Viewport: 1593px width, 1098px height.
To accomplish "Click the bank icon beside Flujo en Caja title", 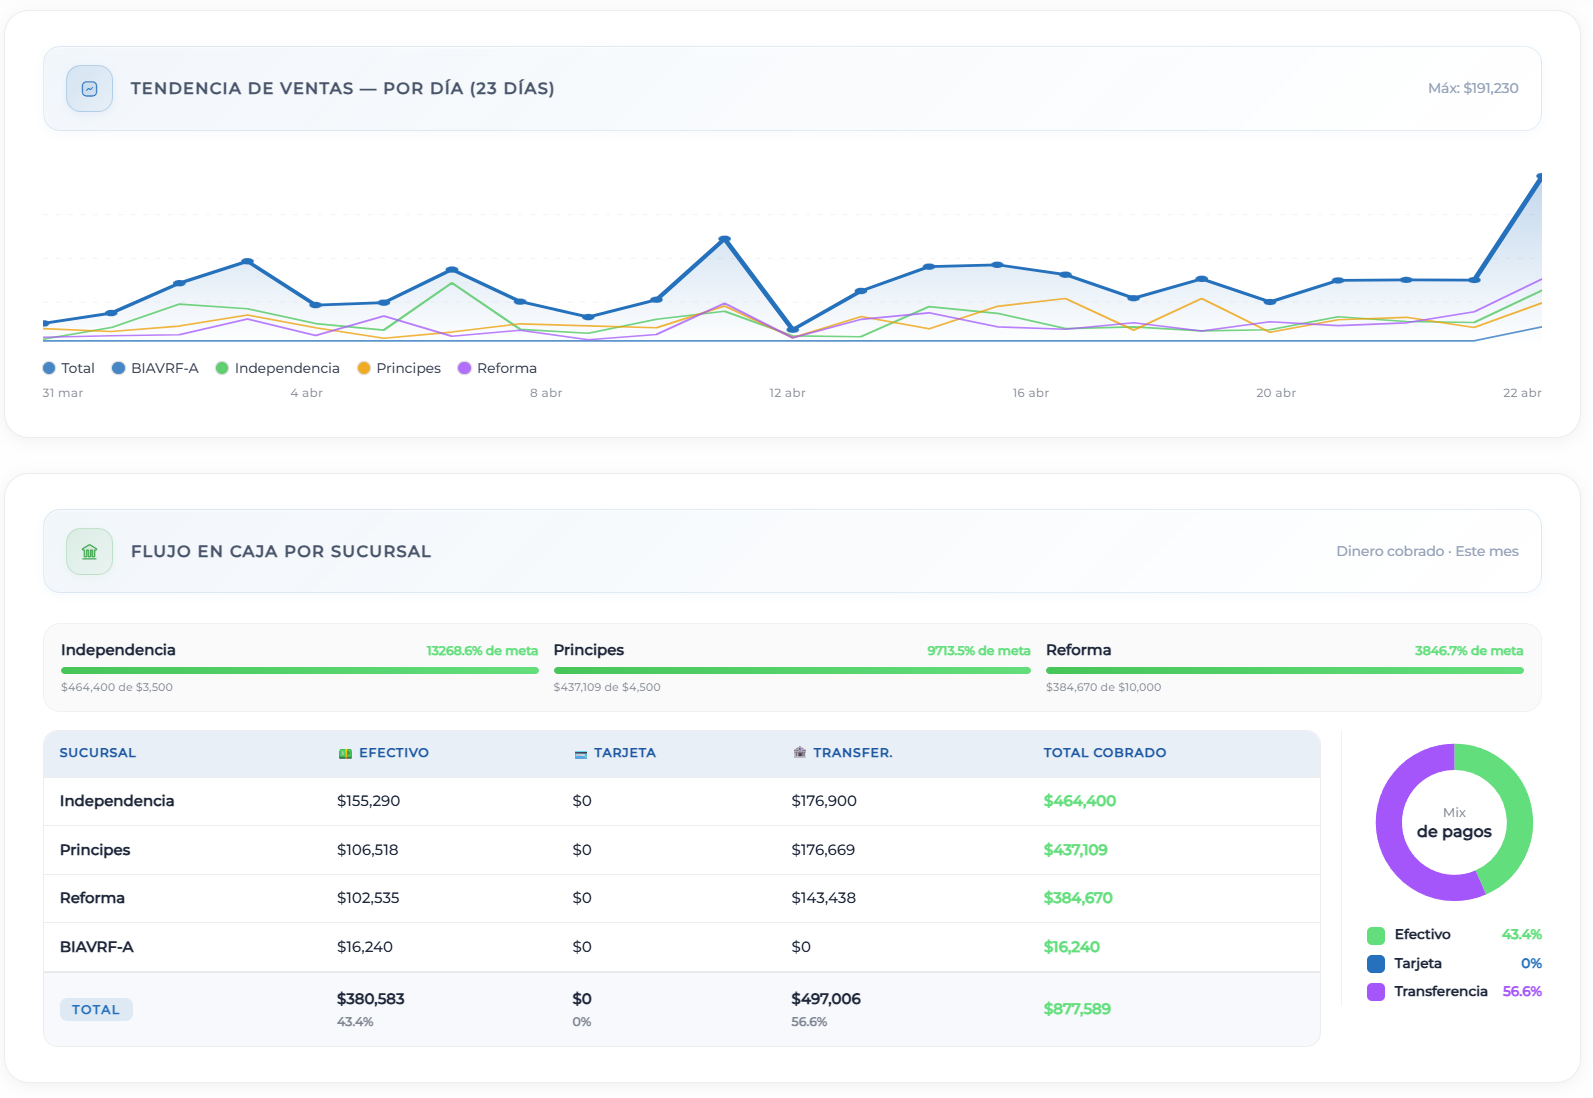I will pyautogui.click(x=89, y=552).
